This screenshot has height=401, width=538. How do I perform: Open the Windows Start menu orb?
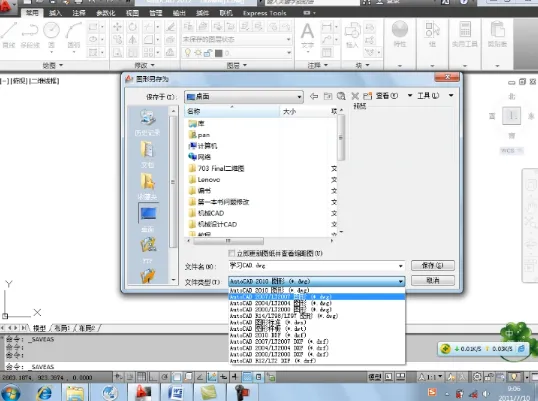coord(11,393)
